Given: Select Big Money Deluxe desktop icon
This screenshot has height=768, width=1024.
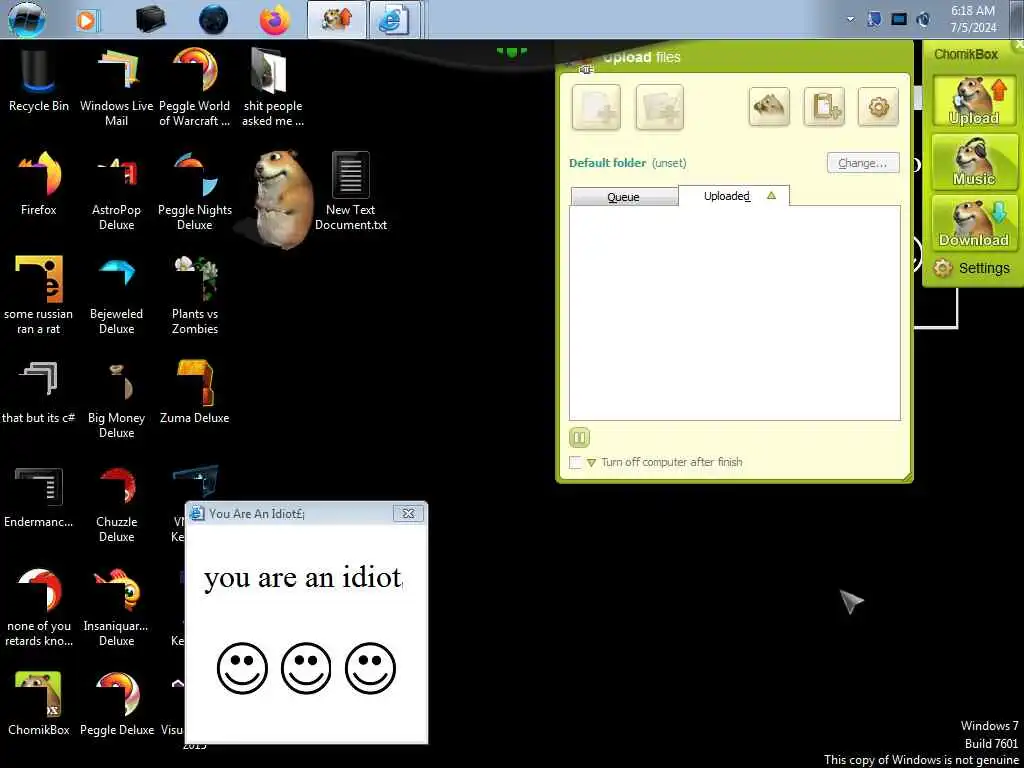Looking at the screenshot, I should (x=116, y=399).
